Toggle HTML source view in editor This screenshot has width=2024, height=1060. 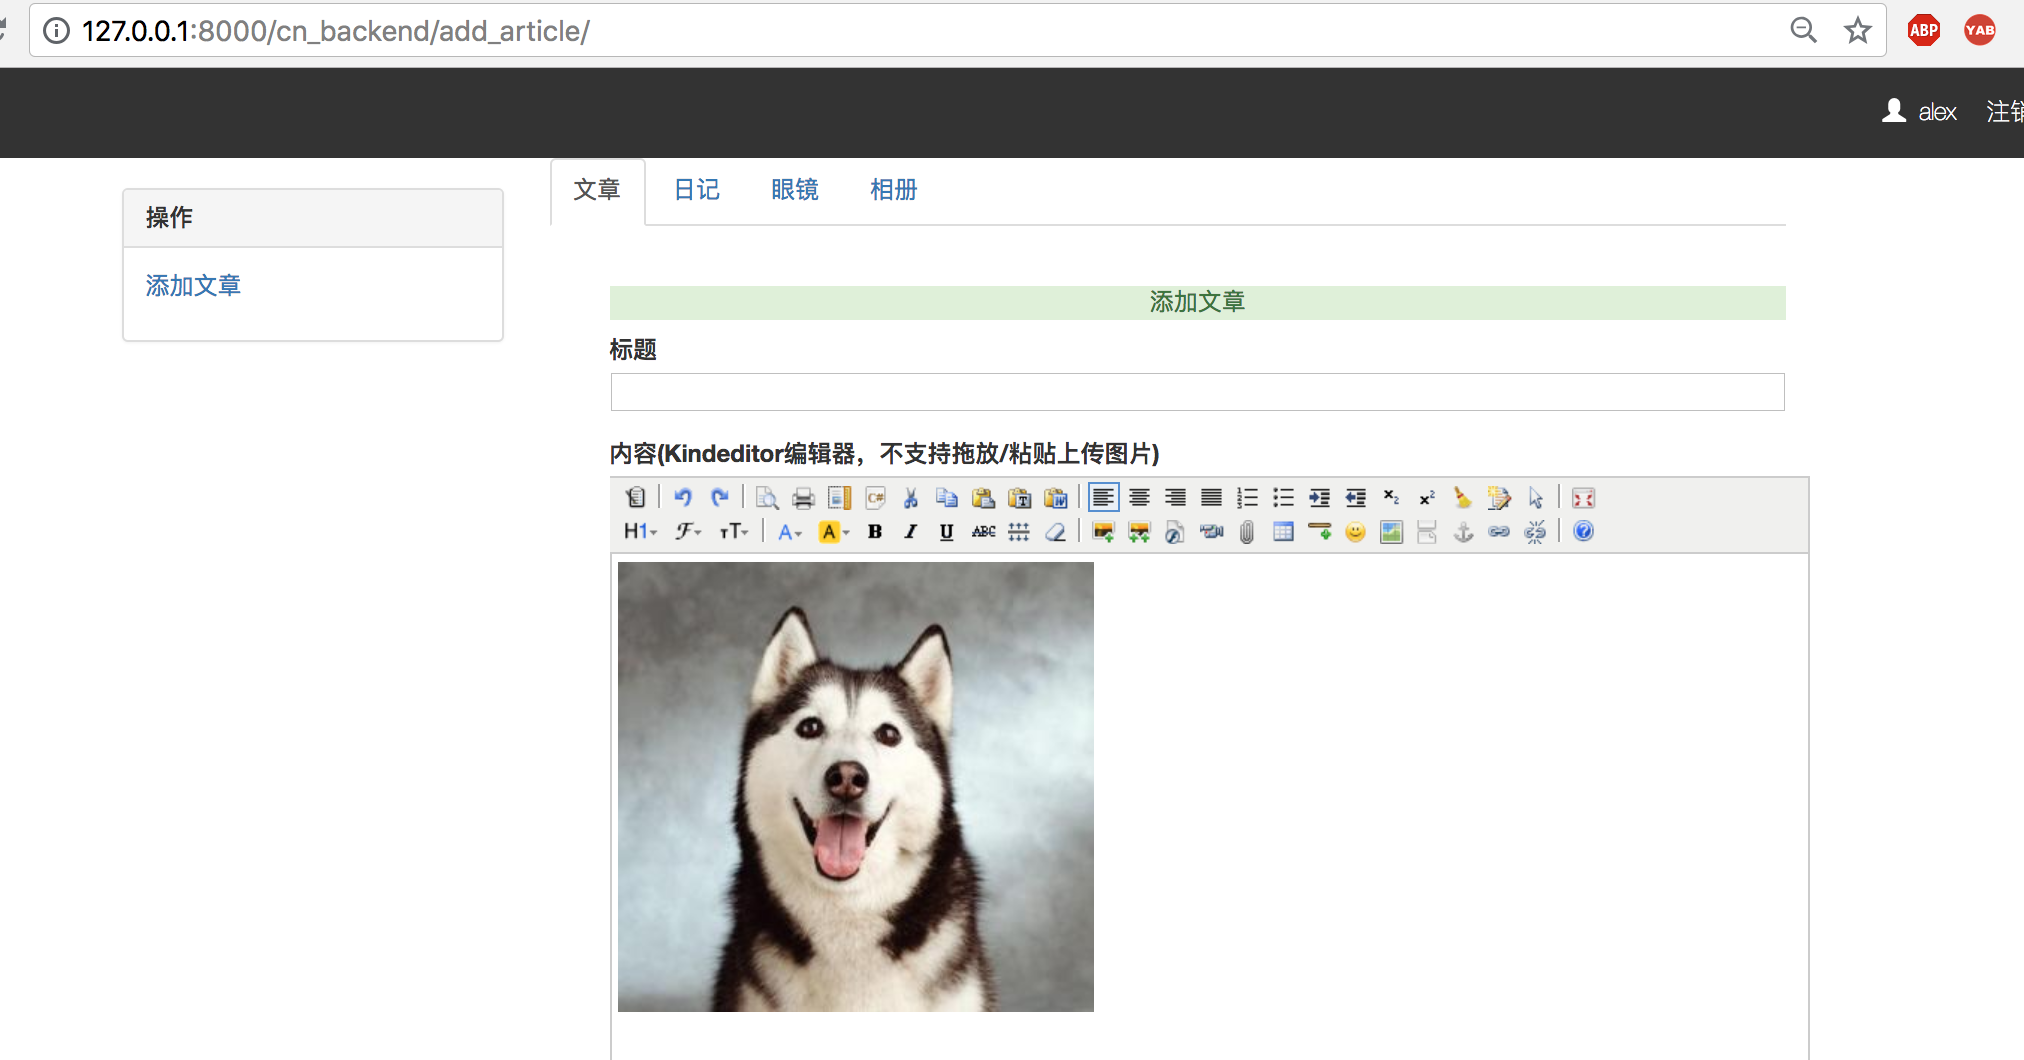point(635,497)
